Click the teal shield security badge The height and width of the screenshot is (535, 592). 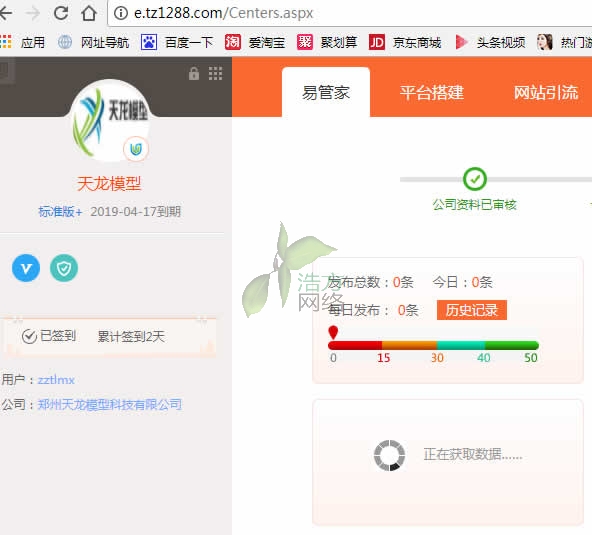click(64, 268)
